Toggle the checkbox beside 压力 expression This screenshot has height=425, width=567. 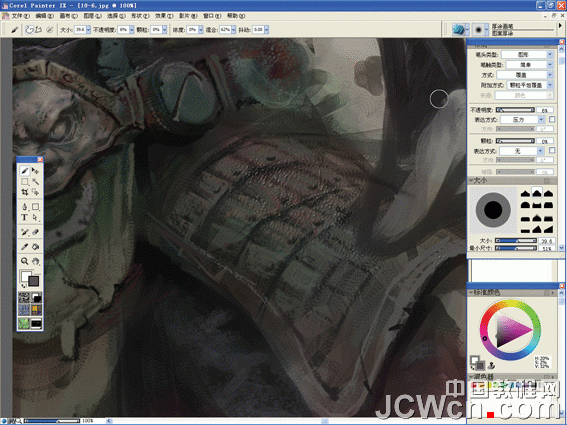552,119
